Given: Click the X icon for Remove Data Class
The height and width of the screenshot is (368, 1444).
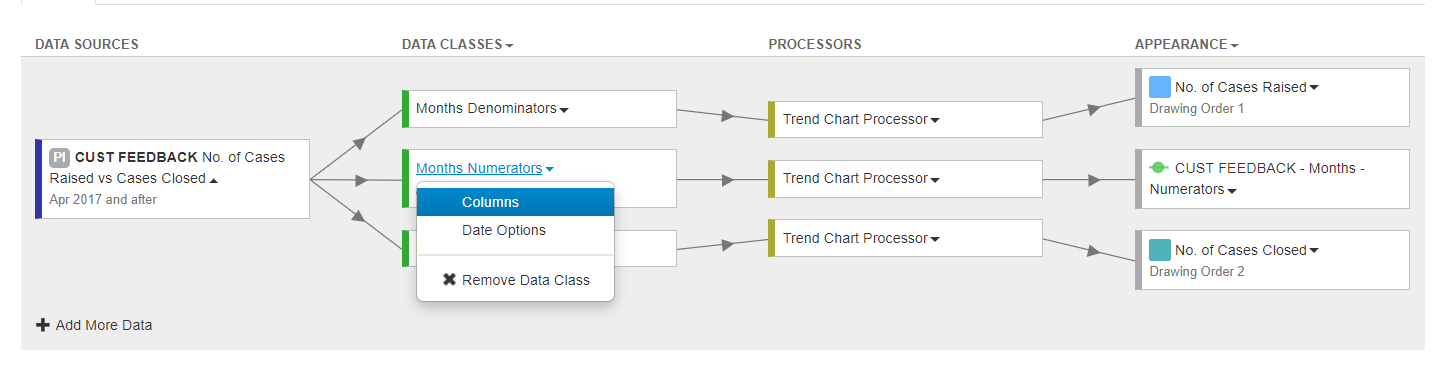Looking at the screenshot, I should click(x=449, y=280).
